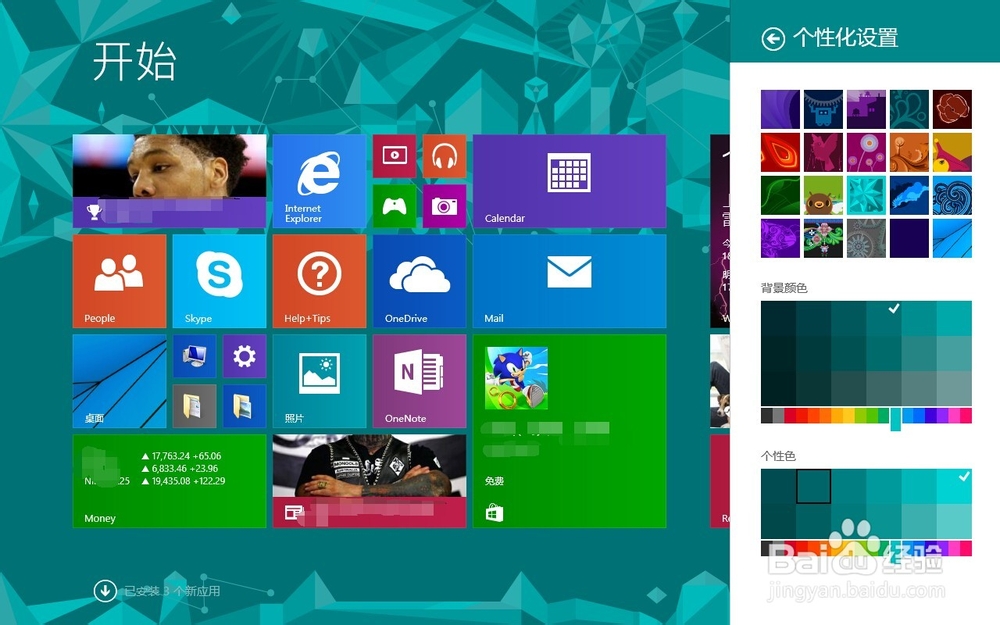The height and width of the screenshot is (625, 1000).
Task: Go to the 桌面 desktop tile
Action: (118, 381)
